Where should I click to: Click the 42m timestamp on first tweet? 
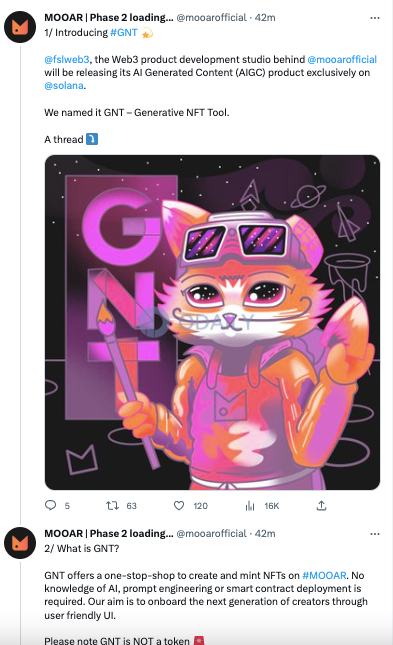pos(265,18)
